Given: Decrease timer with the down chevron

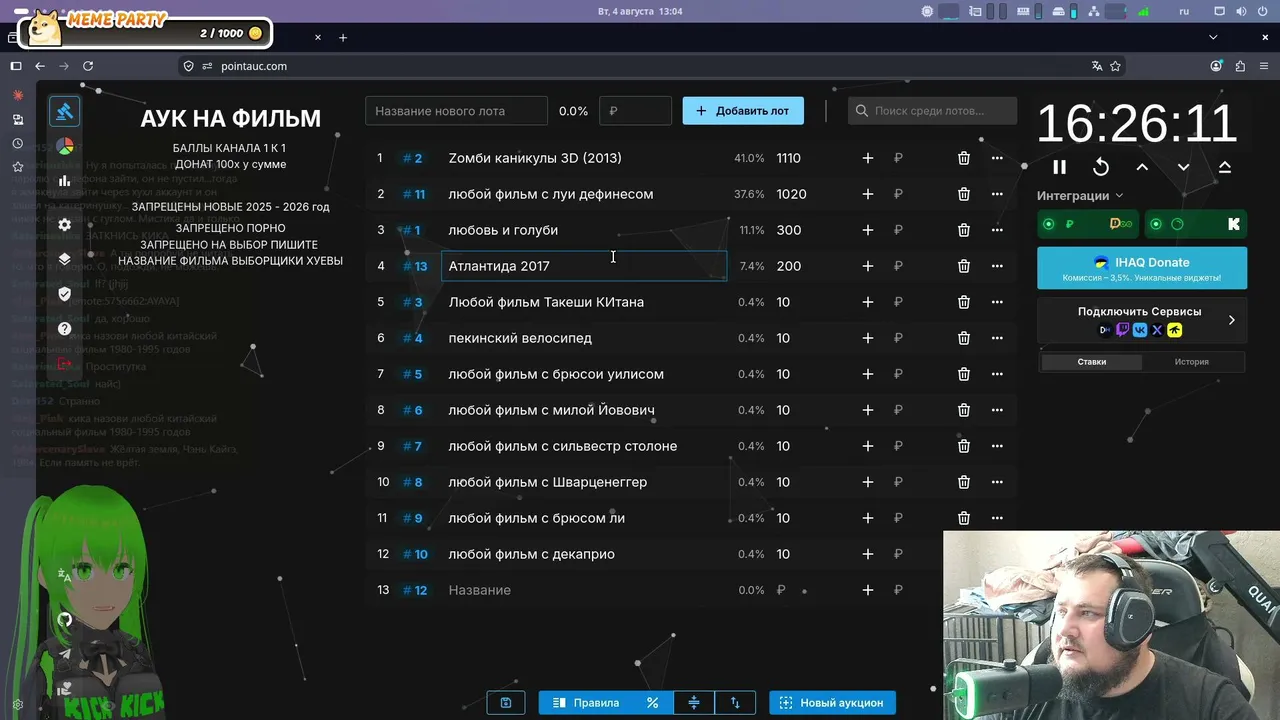Looking at the screenshot, I should click(x=1183, y=167).
